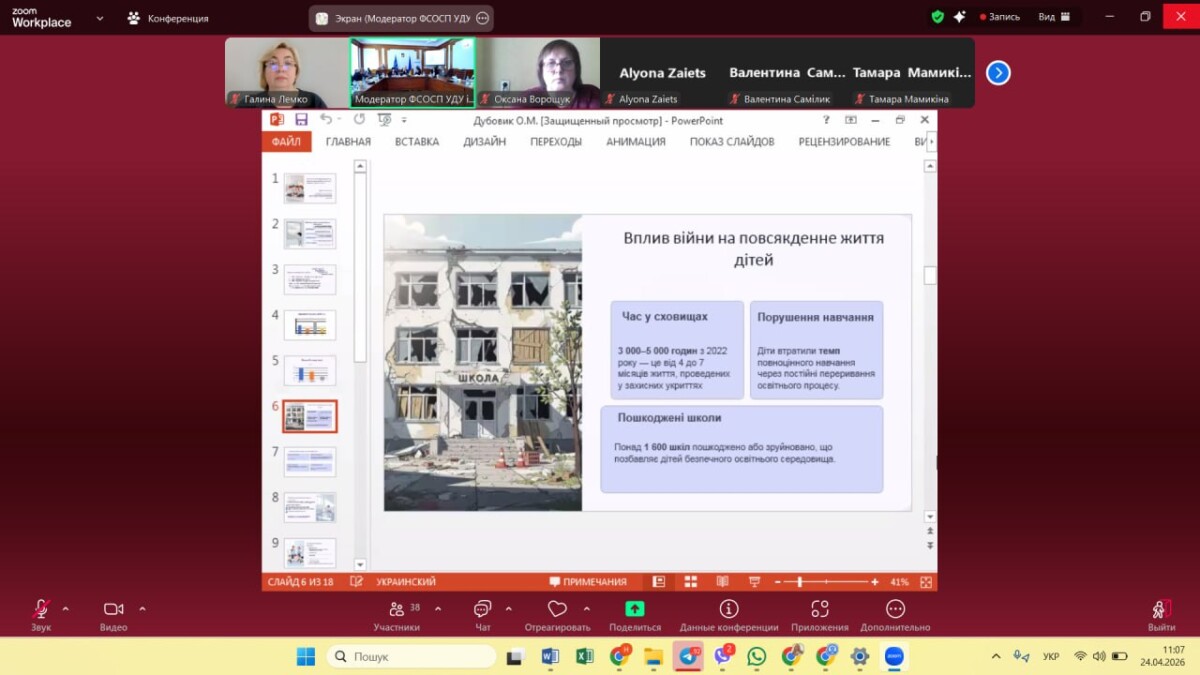Open the Приложения apps icon
The width and height of the screenshot is (1200, 675).
click(x=820, y=609)
